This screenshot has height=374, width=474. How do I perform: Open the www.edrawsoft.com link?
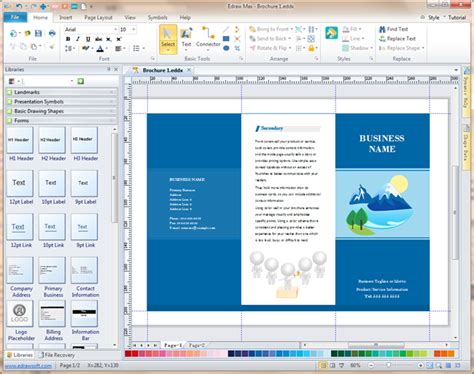click(28, 365)
